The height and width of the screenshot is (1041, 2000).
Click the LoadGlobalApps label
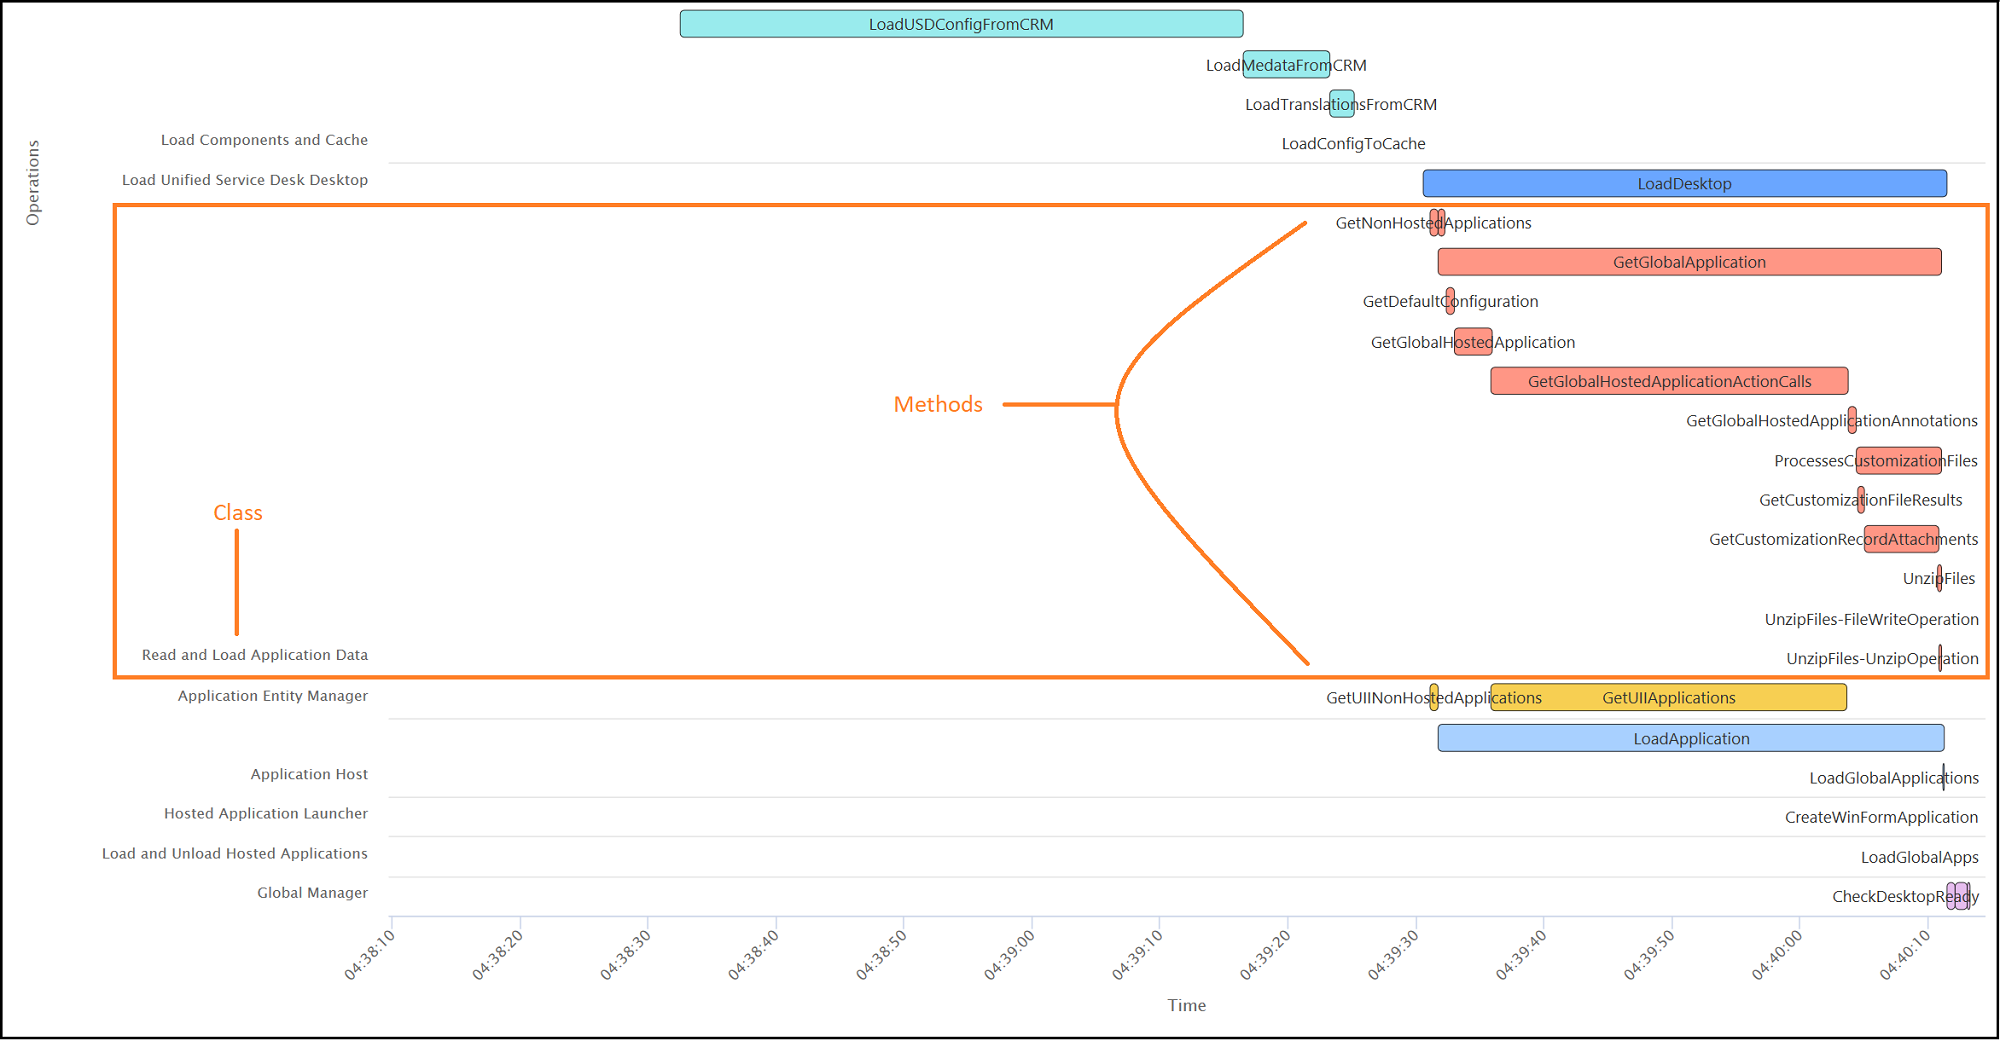[1919, 857]
